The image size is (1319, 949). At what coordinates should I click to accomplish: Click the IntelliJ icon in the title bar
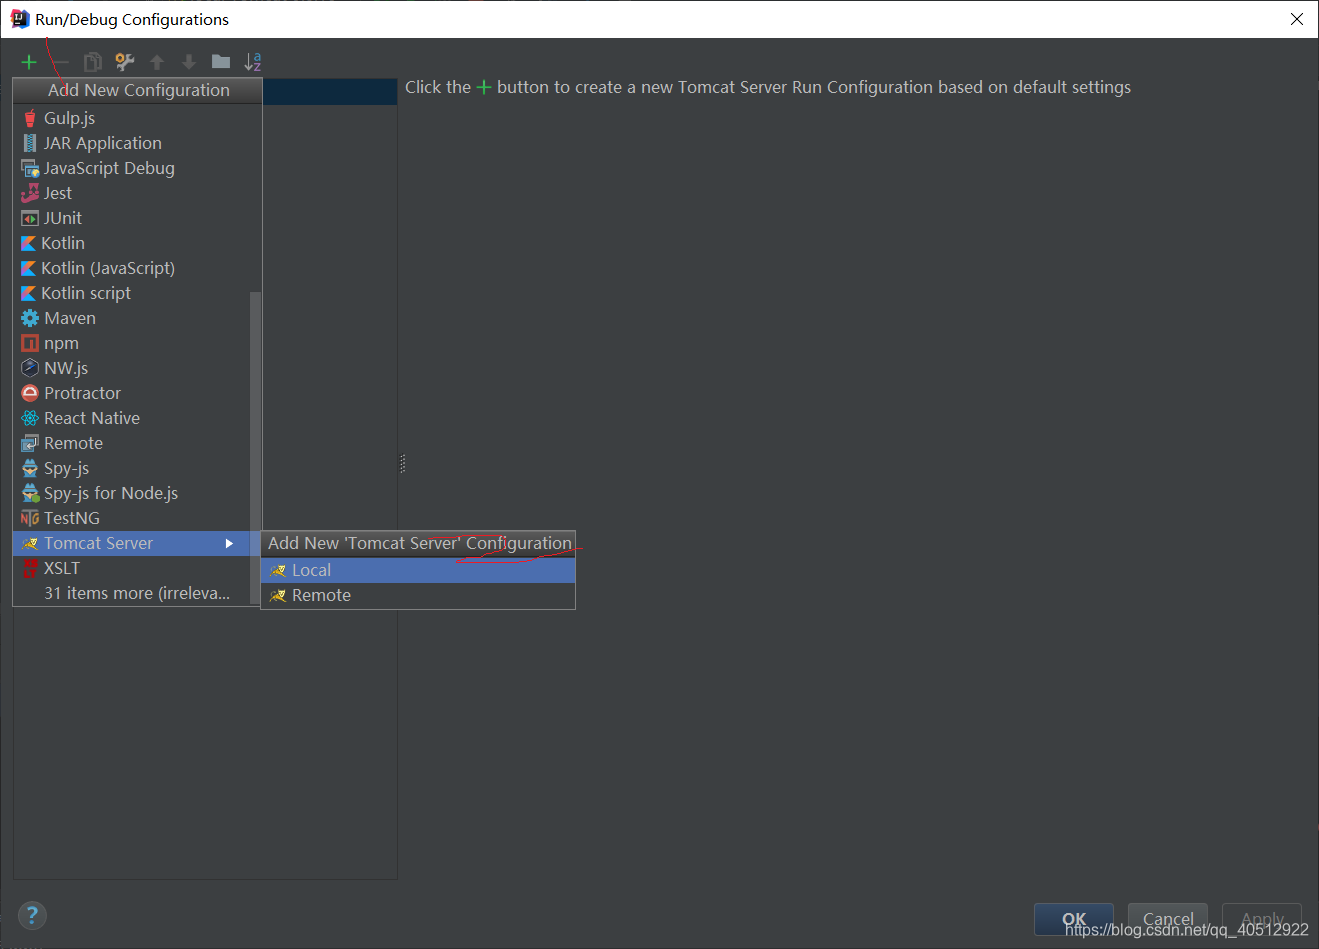[20, 19]
